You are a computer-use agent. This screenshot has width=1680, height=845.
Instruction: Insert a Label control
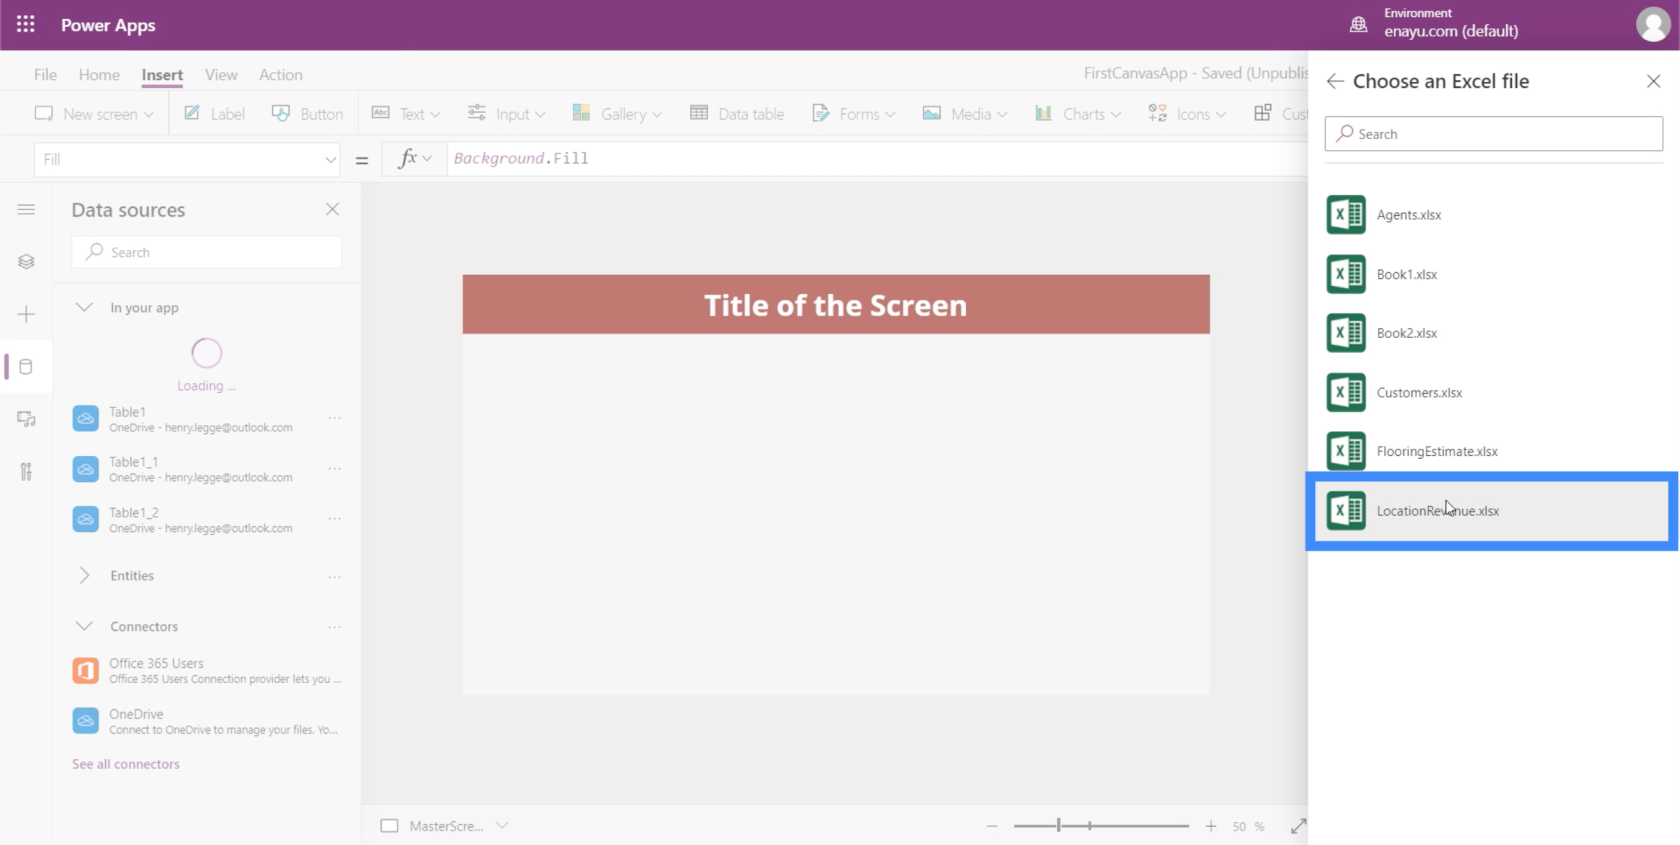[214, 114]
